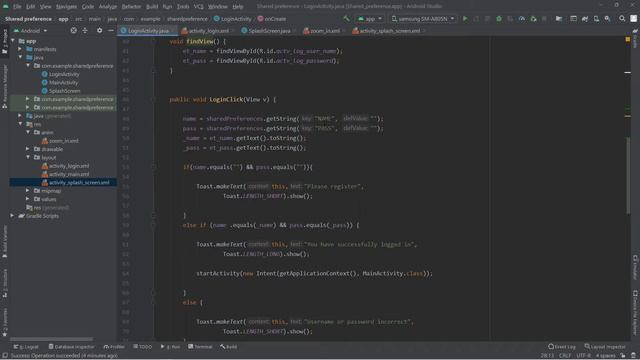Open the Event Log
This screenshot has height=360, width=640.
[x=562, y=347]
